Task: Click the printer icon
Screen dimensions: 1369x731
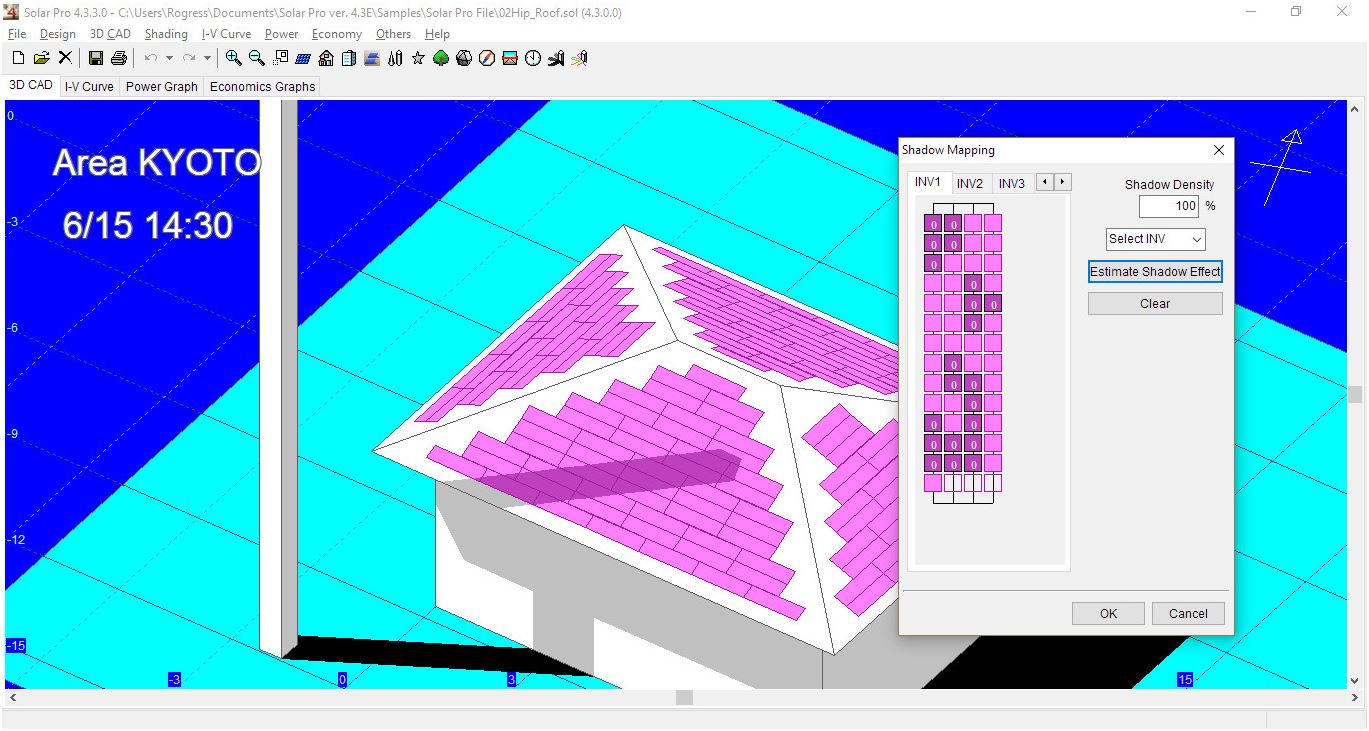Action: click(119, 58)
